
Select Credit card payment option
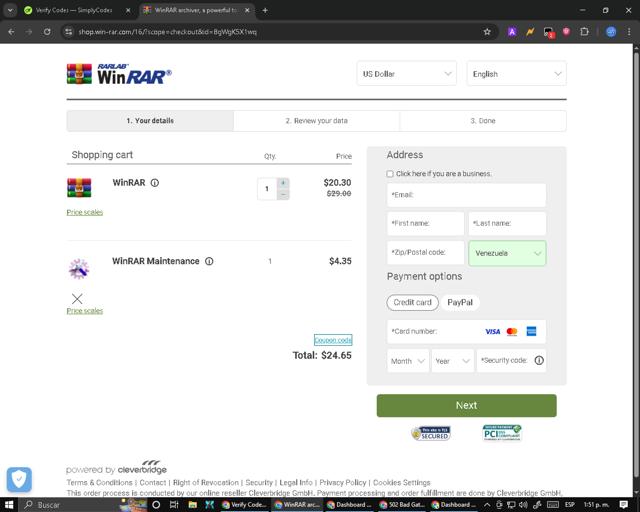(x=412, y=303)
